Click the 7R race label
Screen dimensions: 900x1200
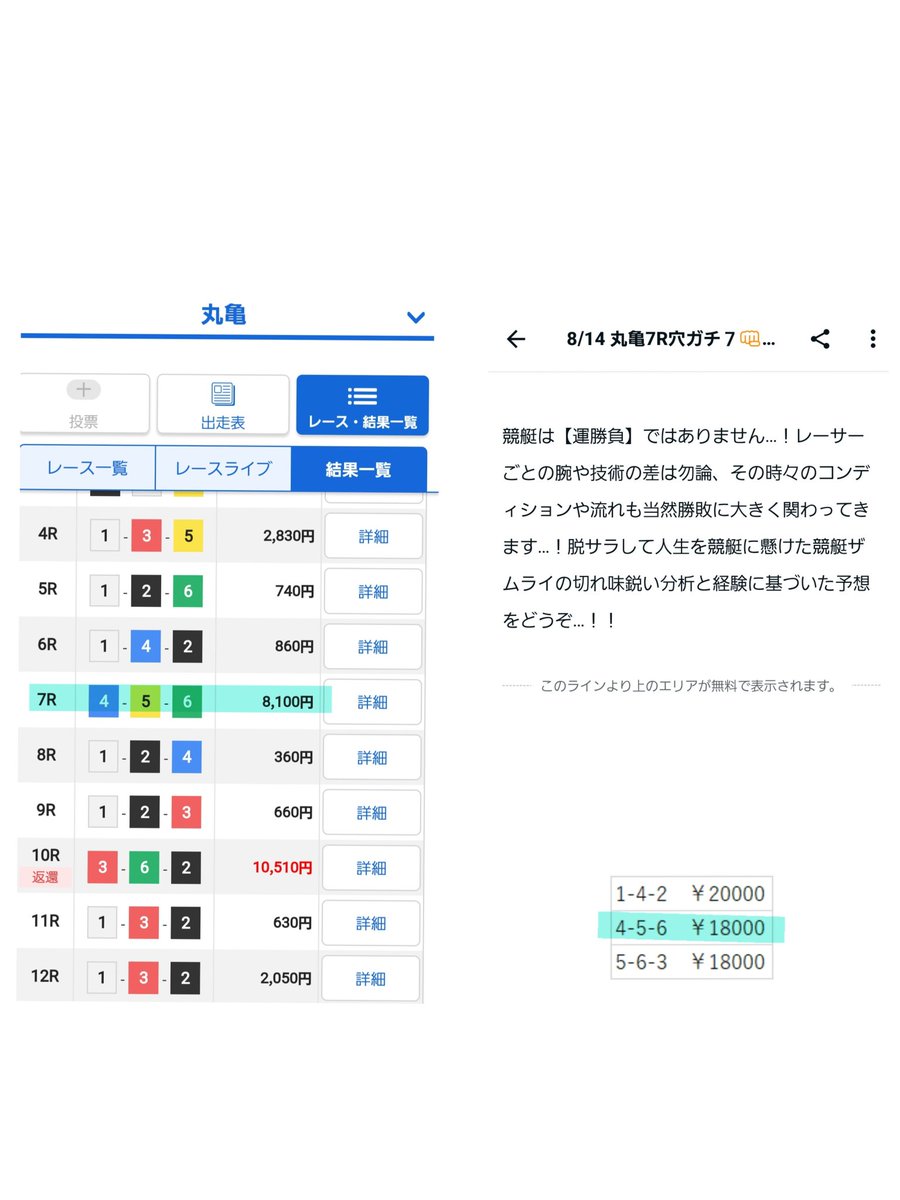[47, 699]
